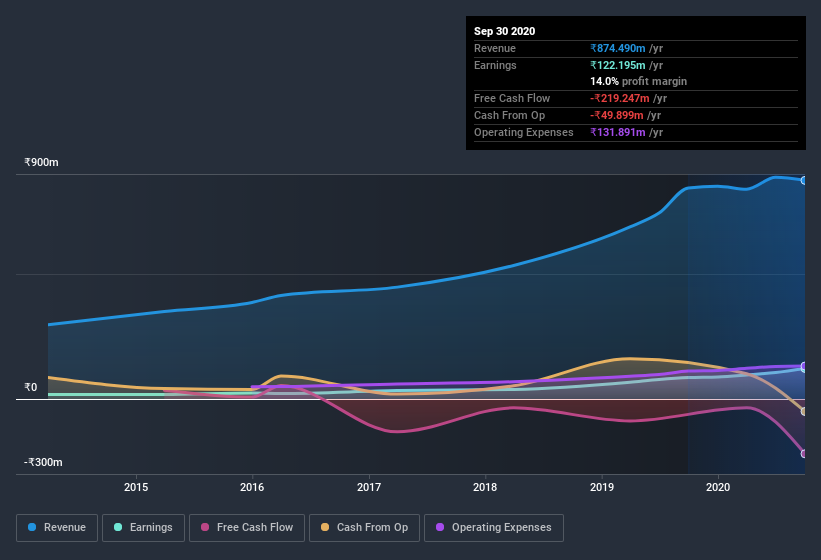Click the blue Revenue endpoint marker
Image resolution: width=821 pixels, height=560 pixels.
804,180
